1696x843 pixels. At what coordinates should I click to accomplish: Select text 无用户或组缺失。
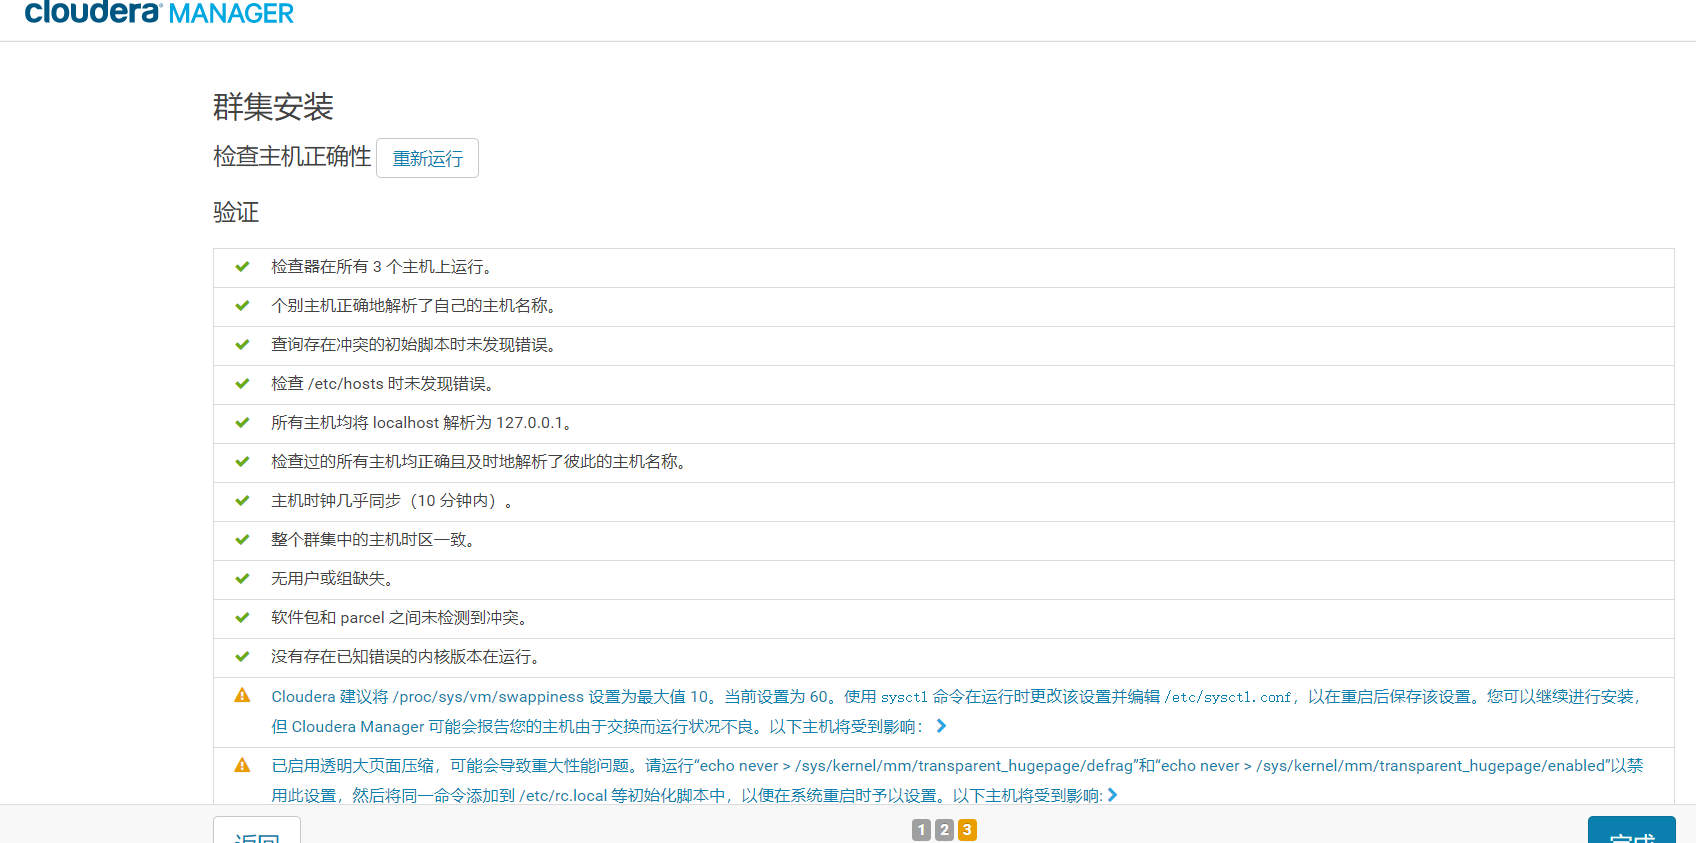[x=332, y=579]
